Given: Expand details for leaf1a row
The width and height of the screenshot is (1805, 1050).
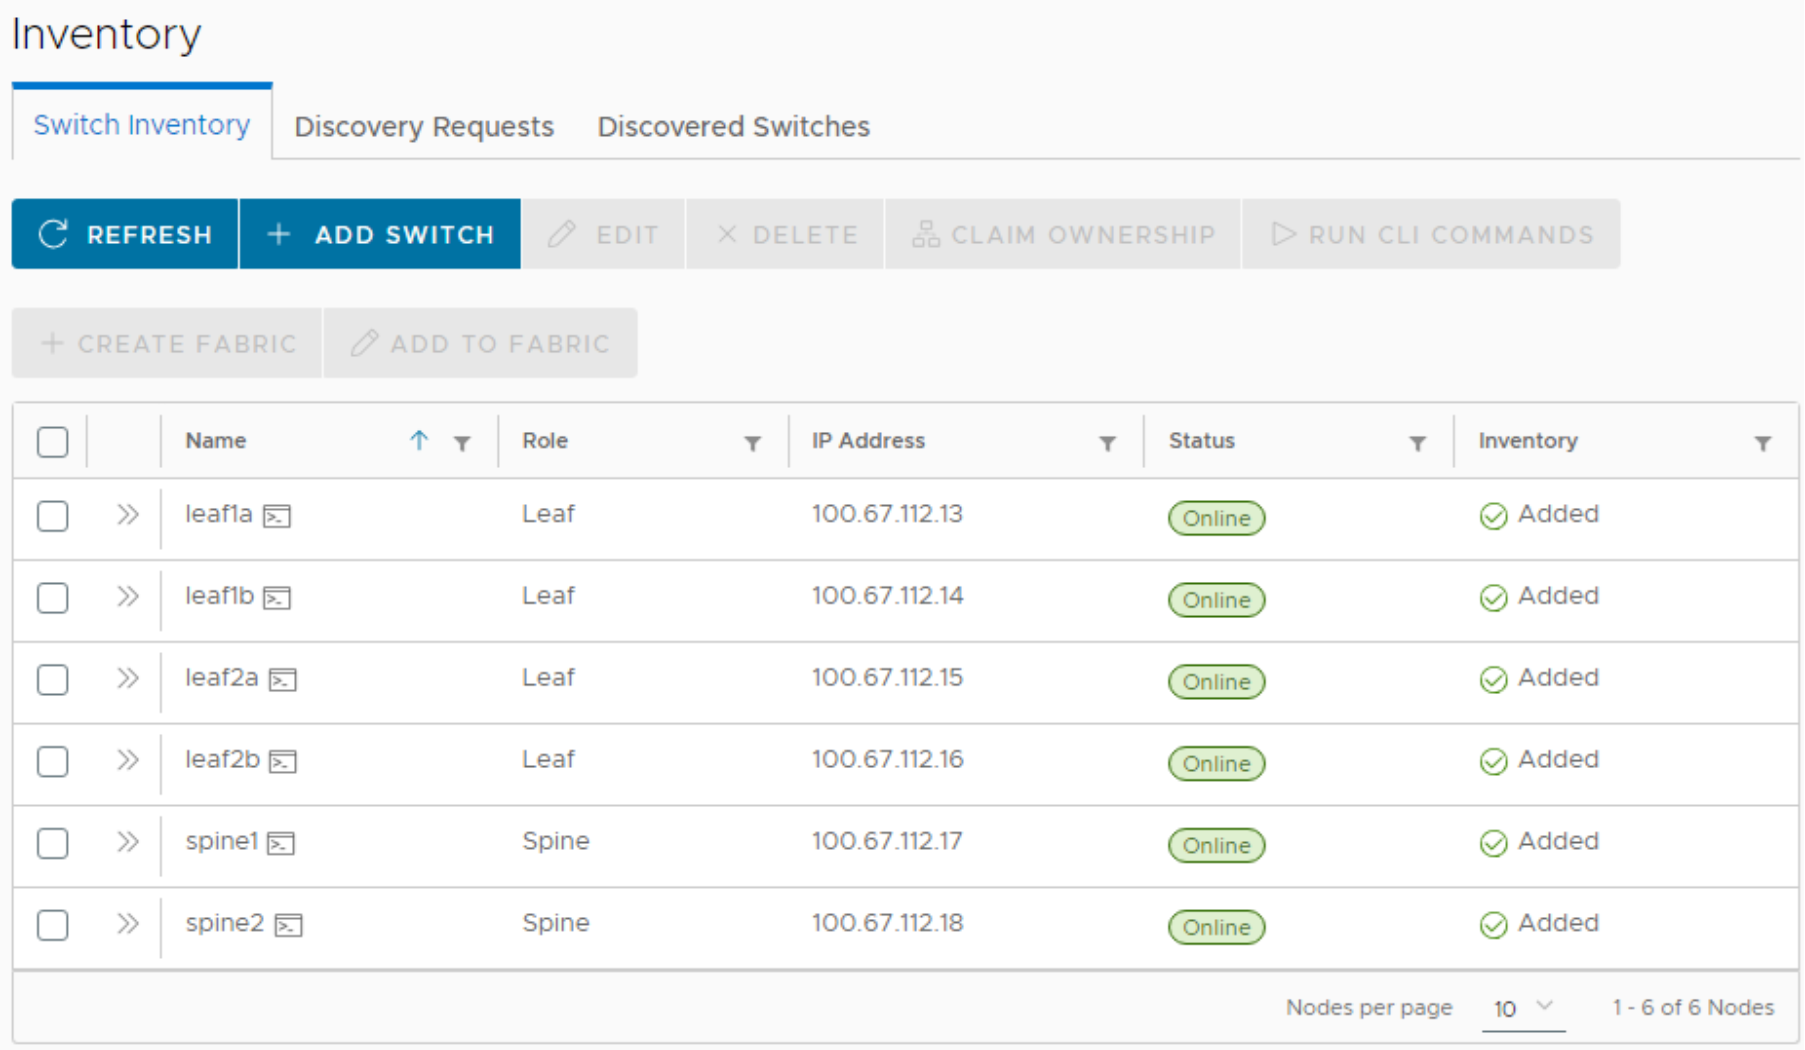Looking at the screenshot, I should pos(127,515).
